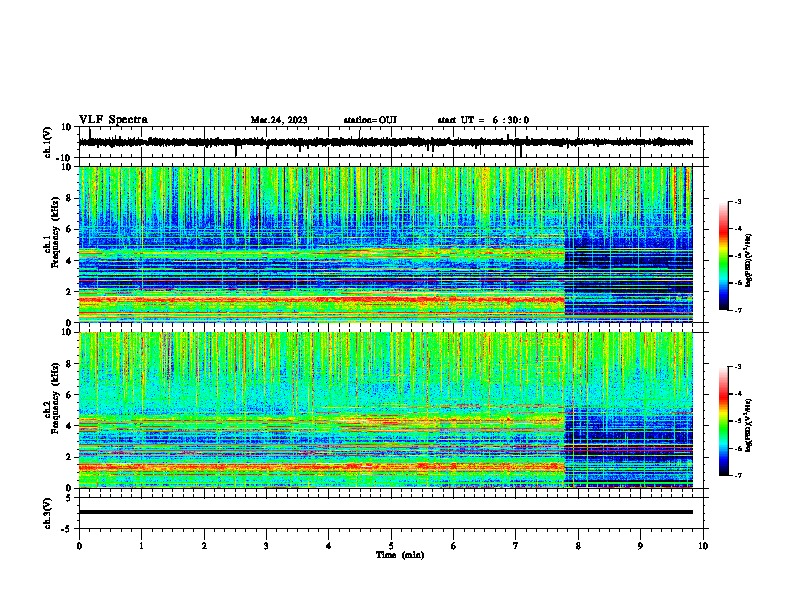Click time axis tick label "0"

79,546
